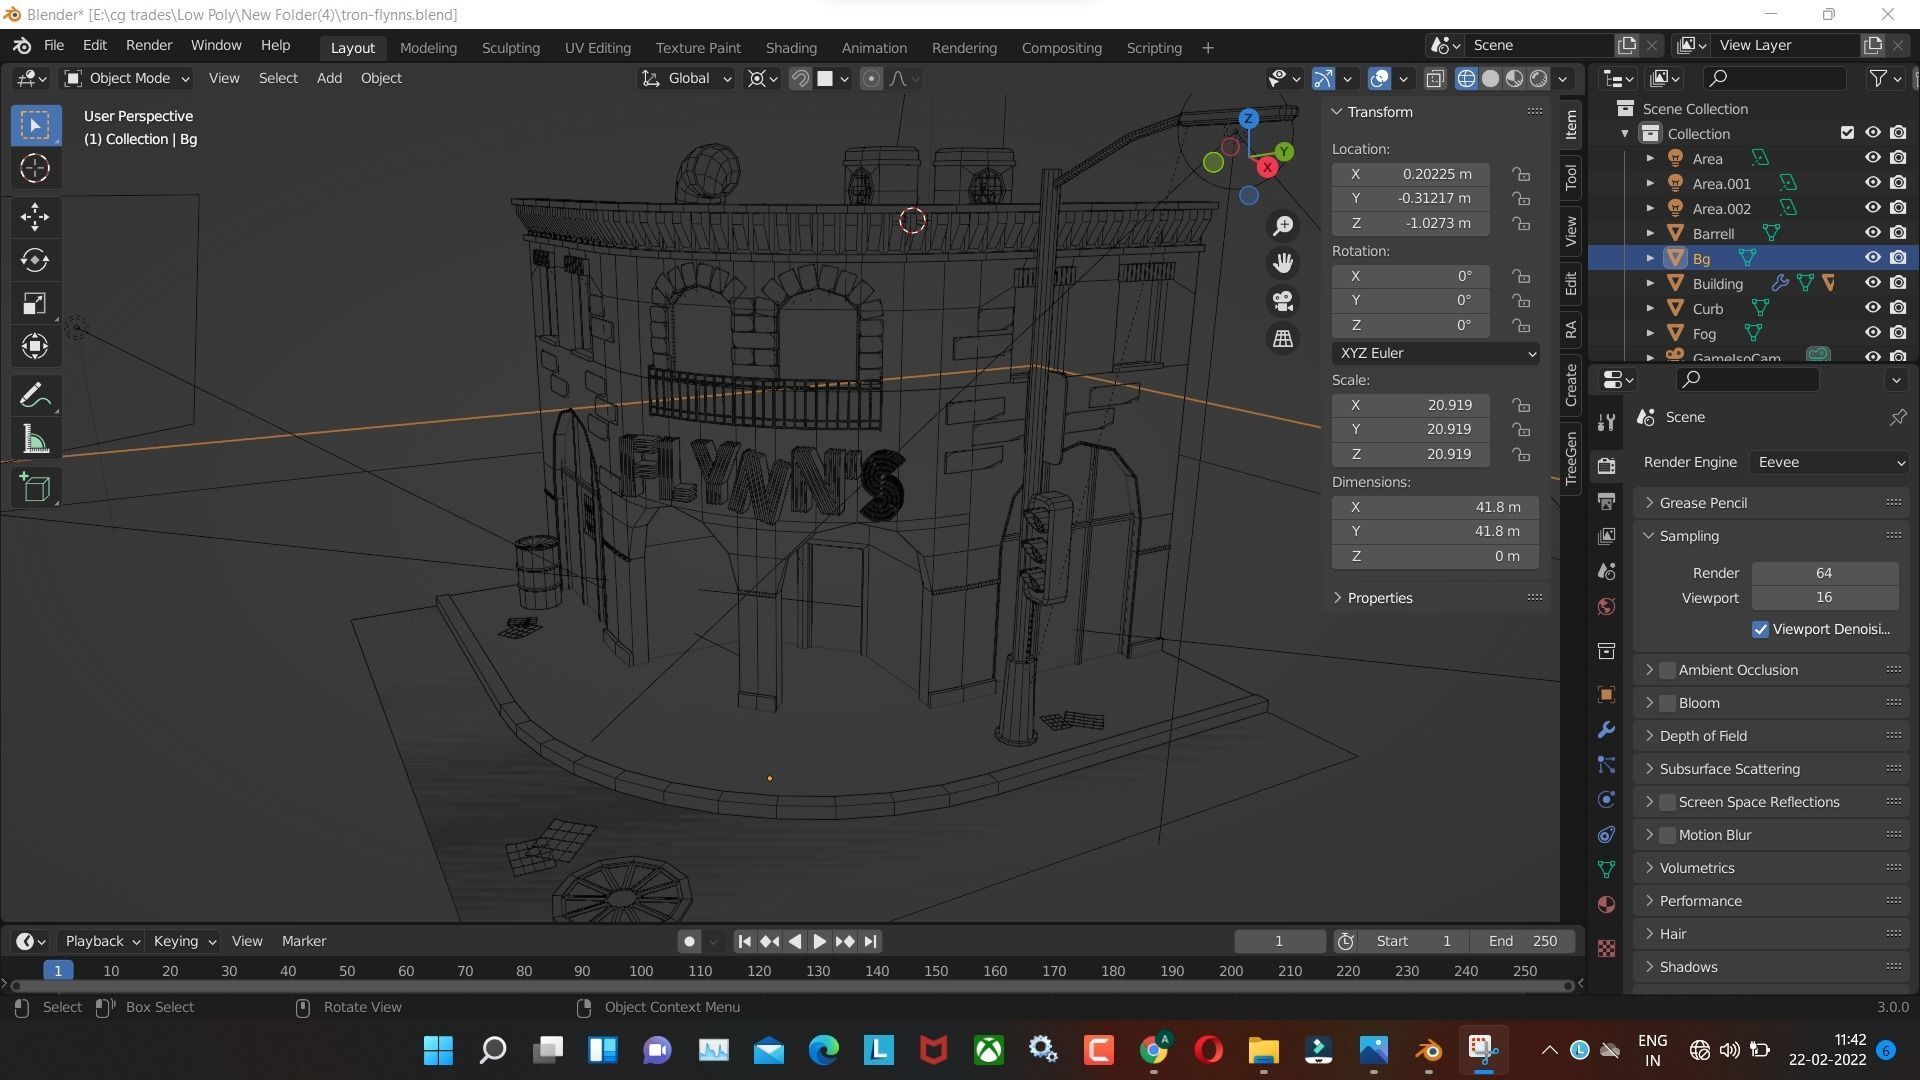
Task: Toggle camera view icon in viewport
Action: (x=1283, y=301)
